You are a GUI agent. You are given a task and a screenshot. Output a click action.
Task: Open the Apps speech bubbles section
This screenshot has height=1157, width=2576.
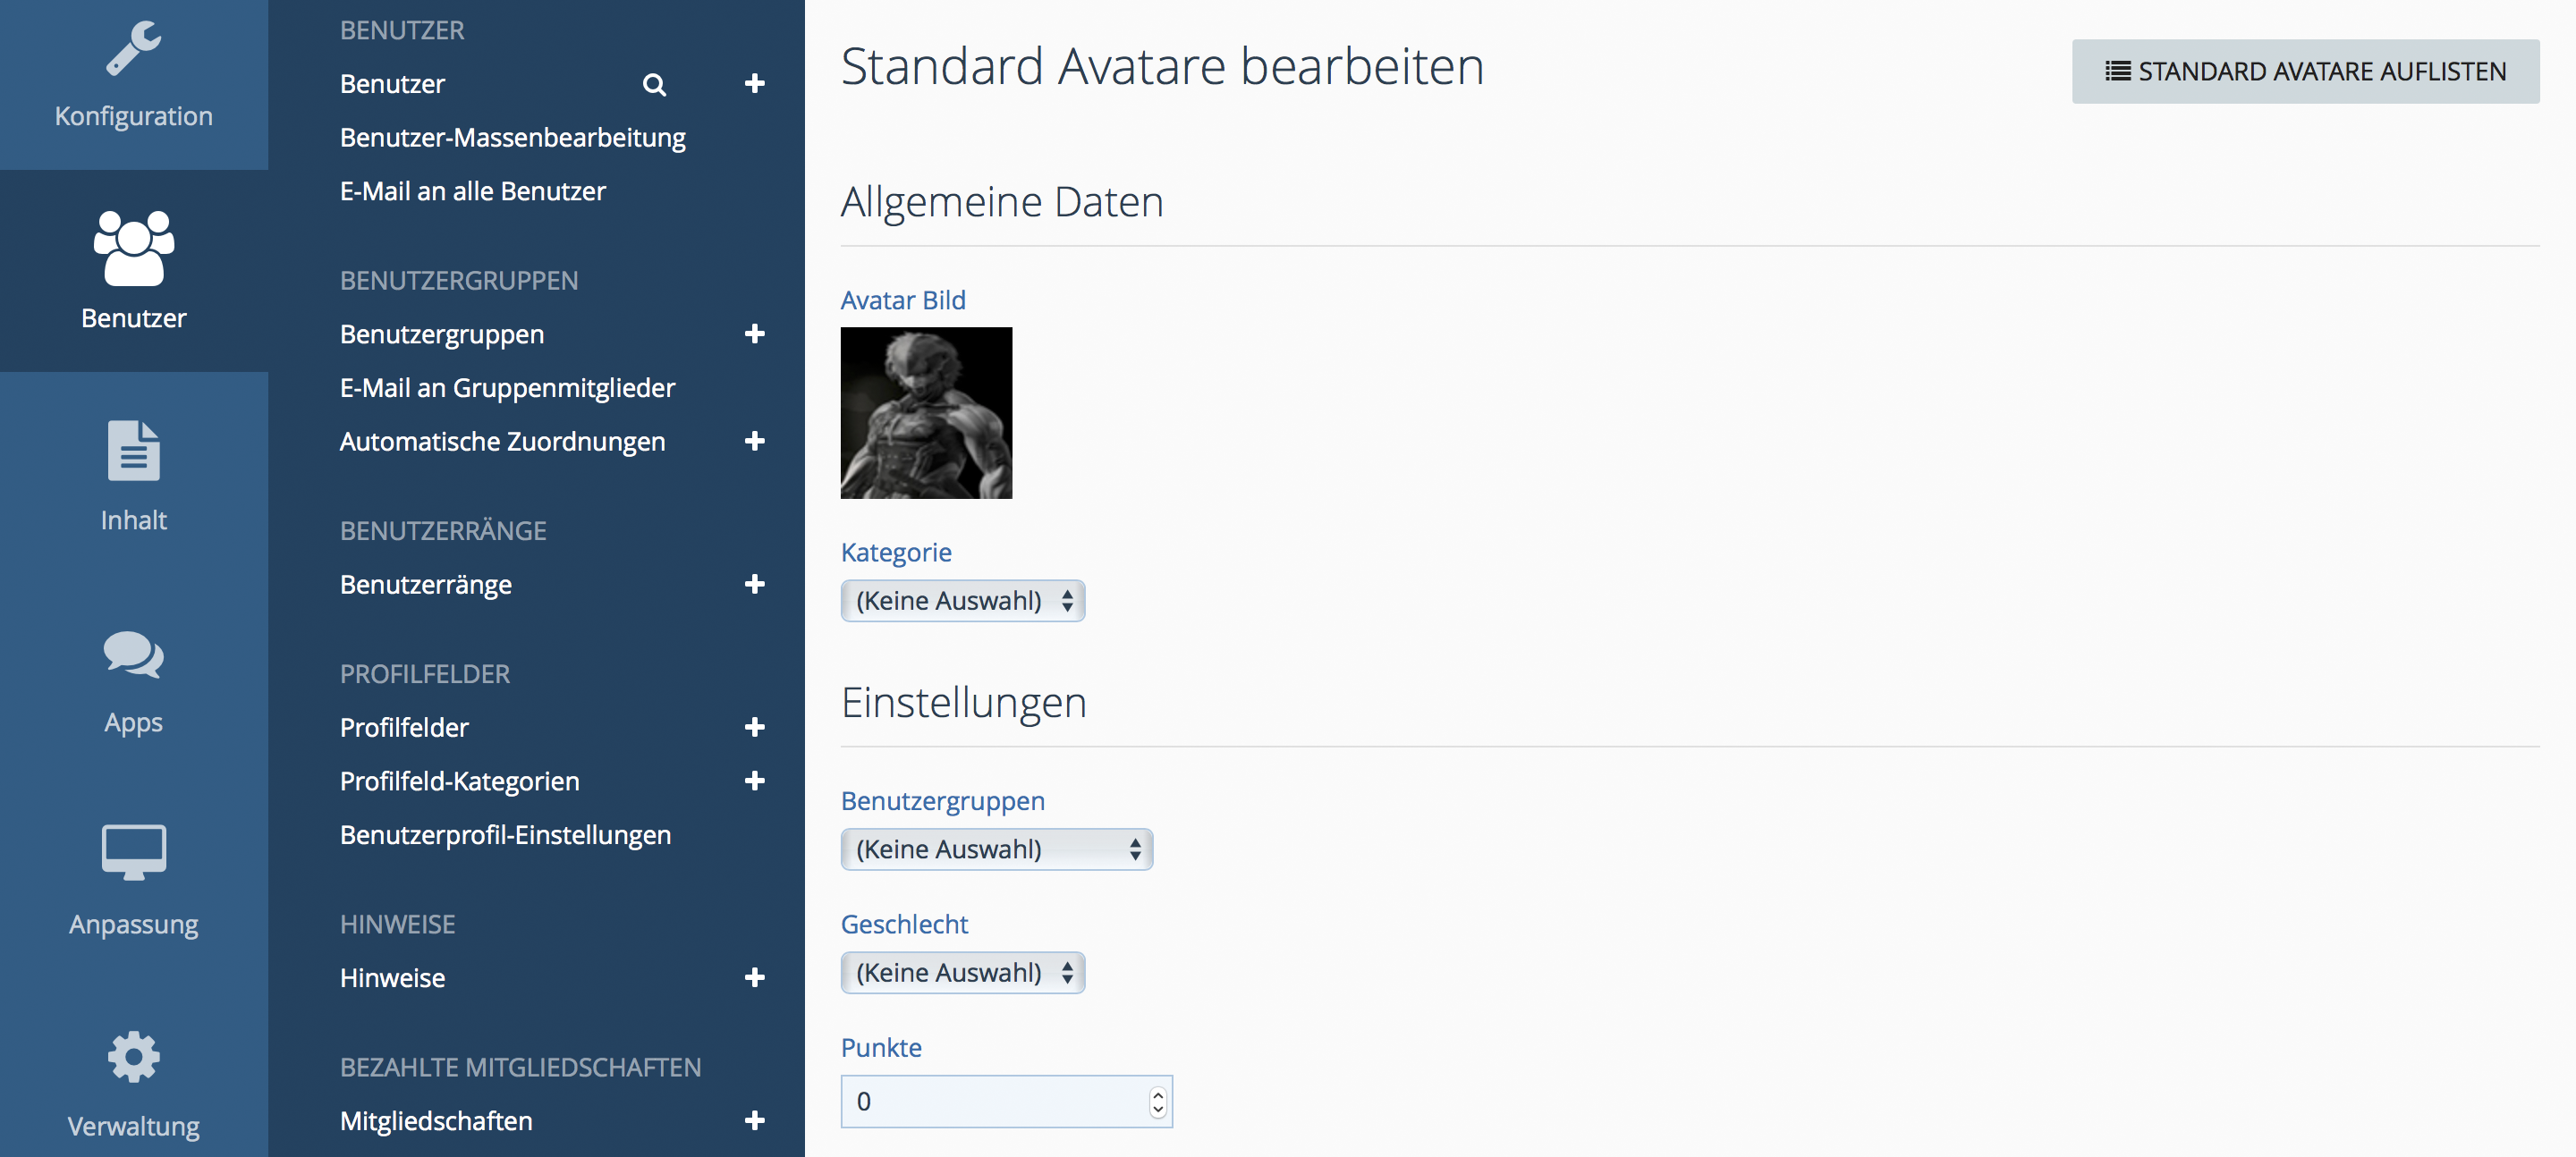coord(133,680)
